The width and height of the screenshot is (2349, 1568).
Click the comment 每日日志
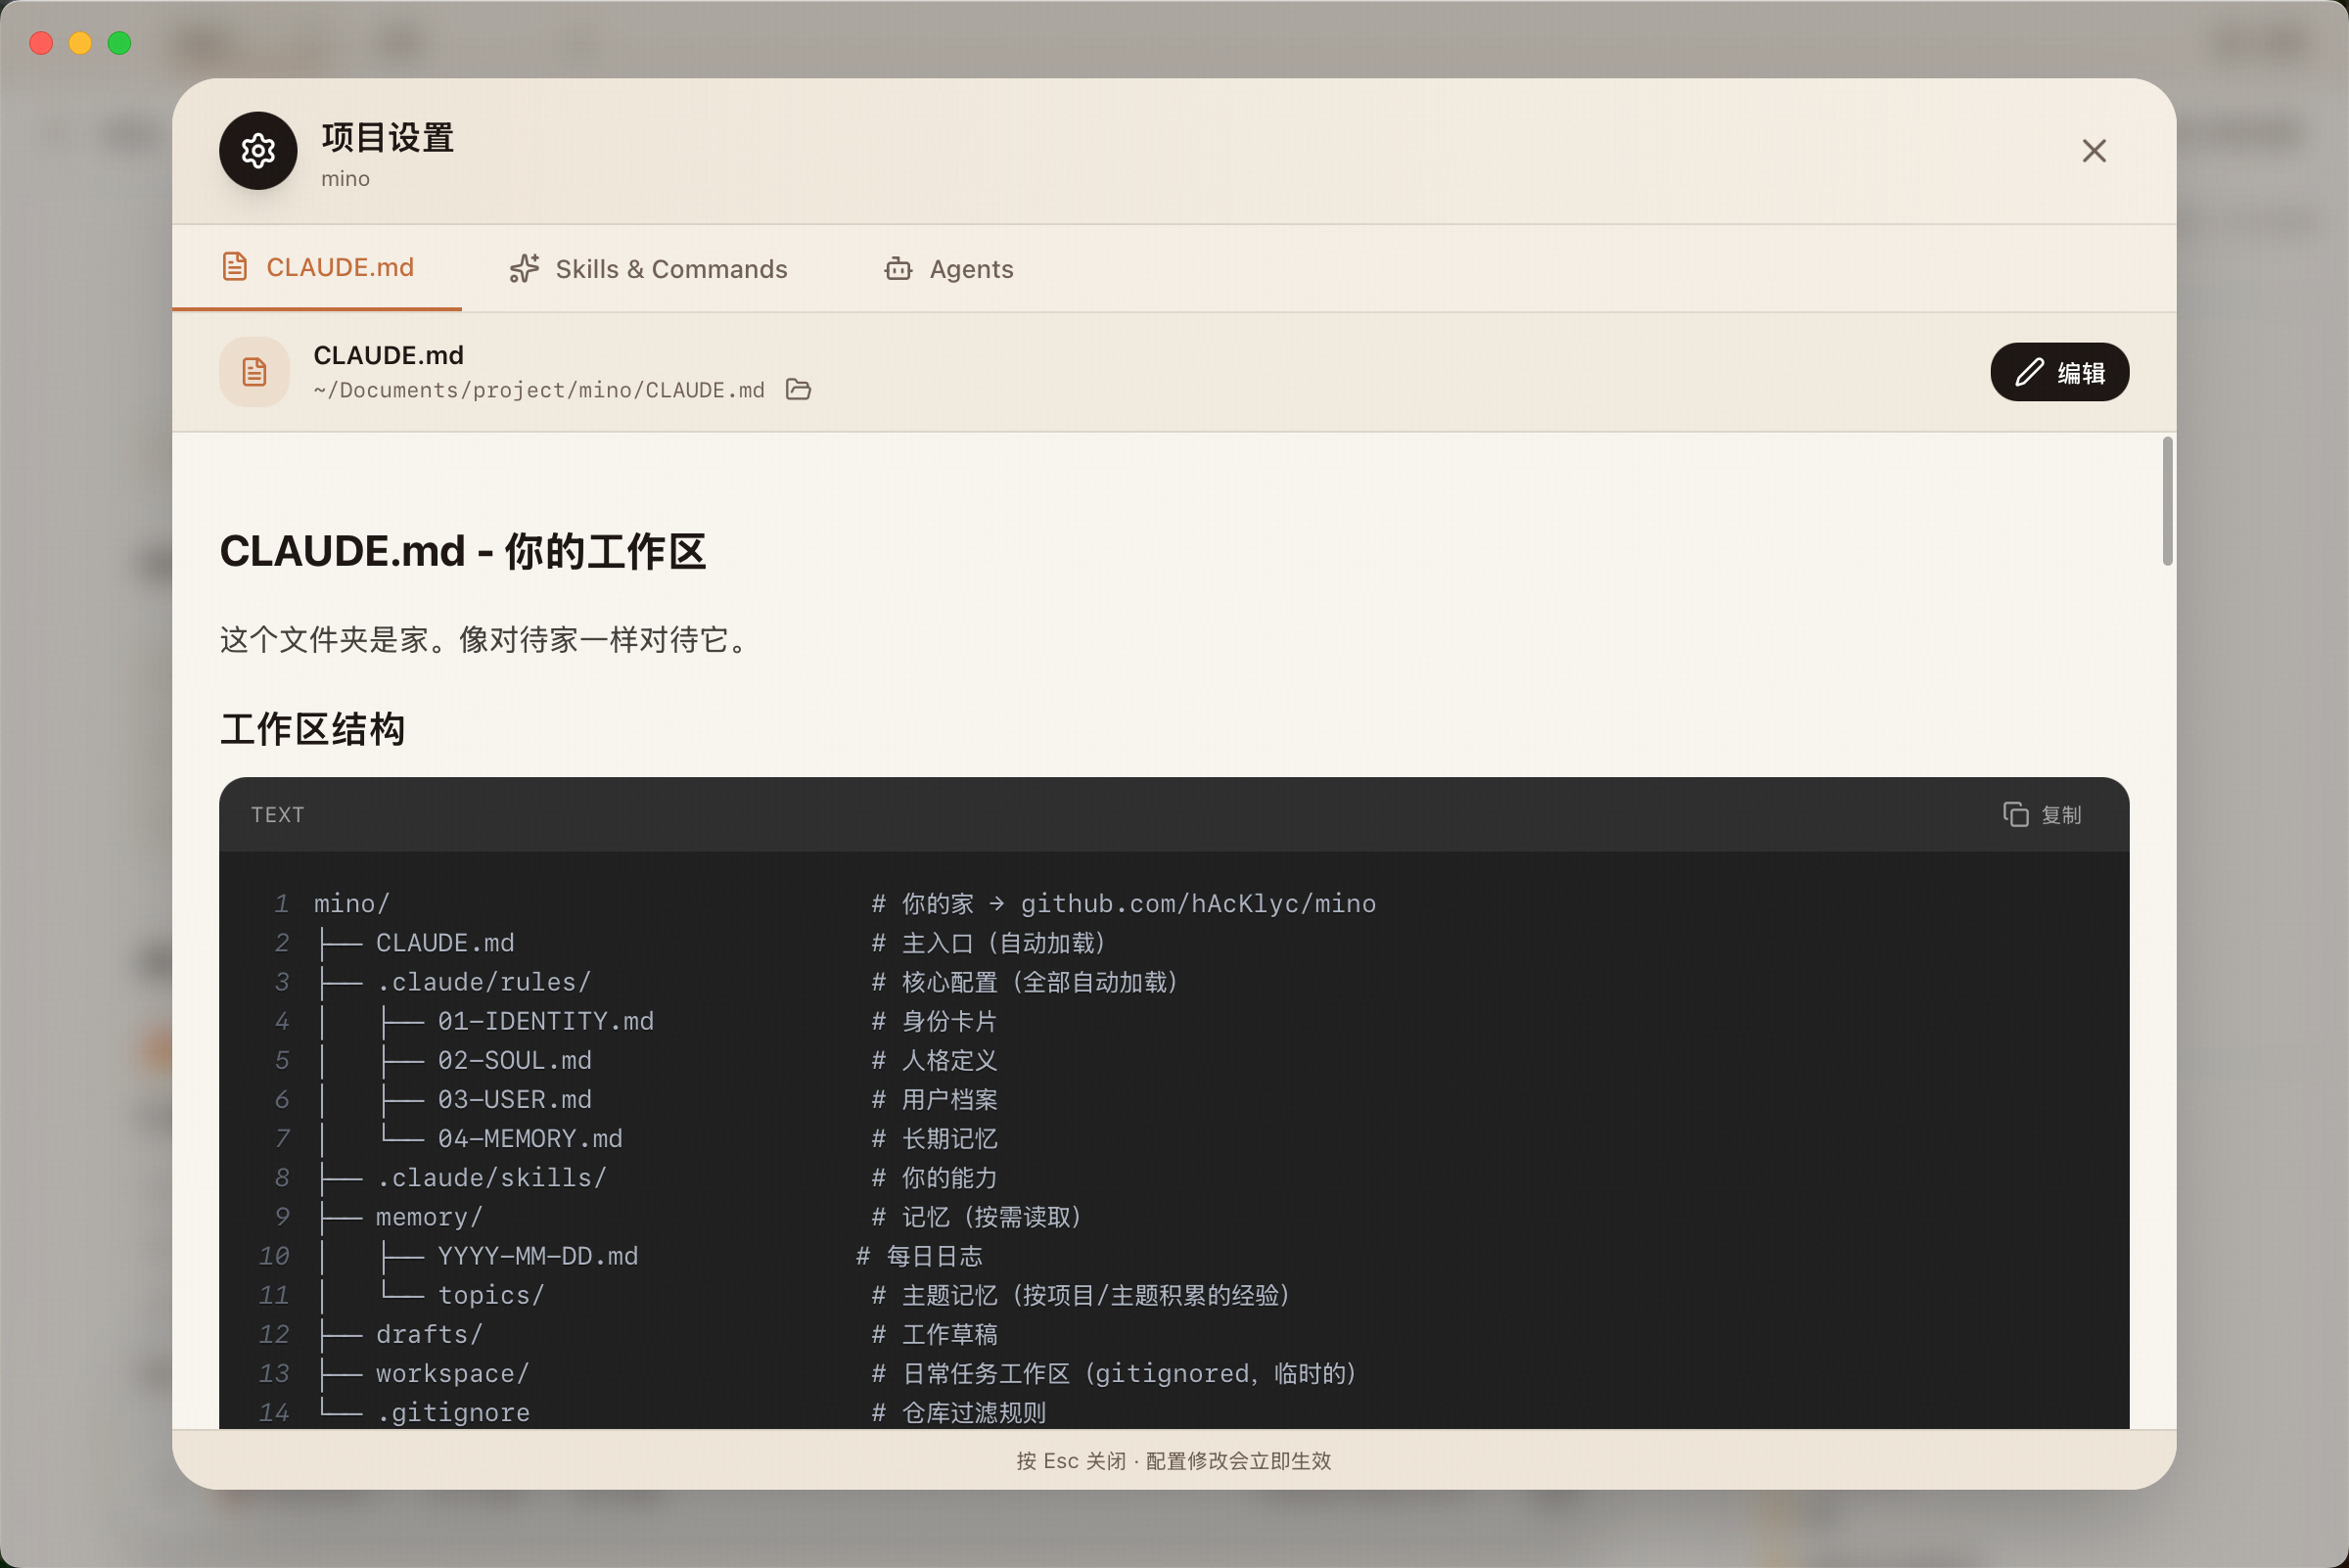point(920,1256)
